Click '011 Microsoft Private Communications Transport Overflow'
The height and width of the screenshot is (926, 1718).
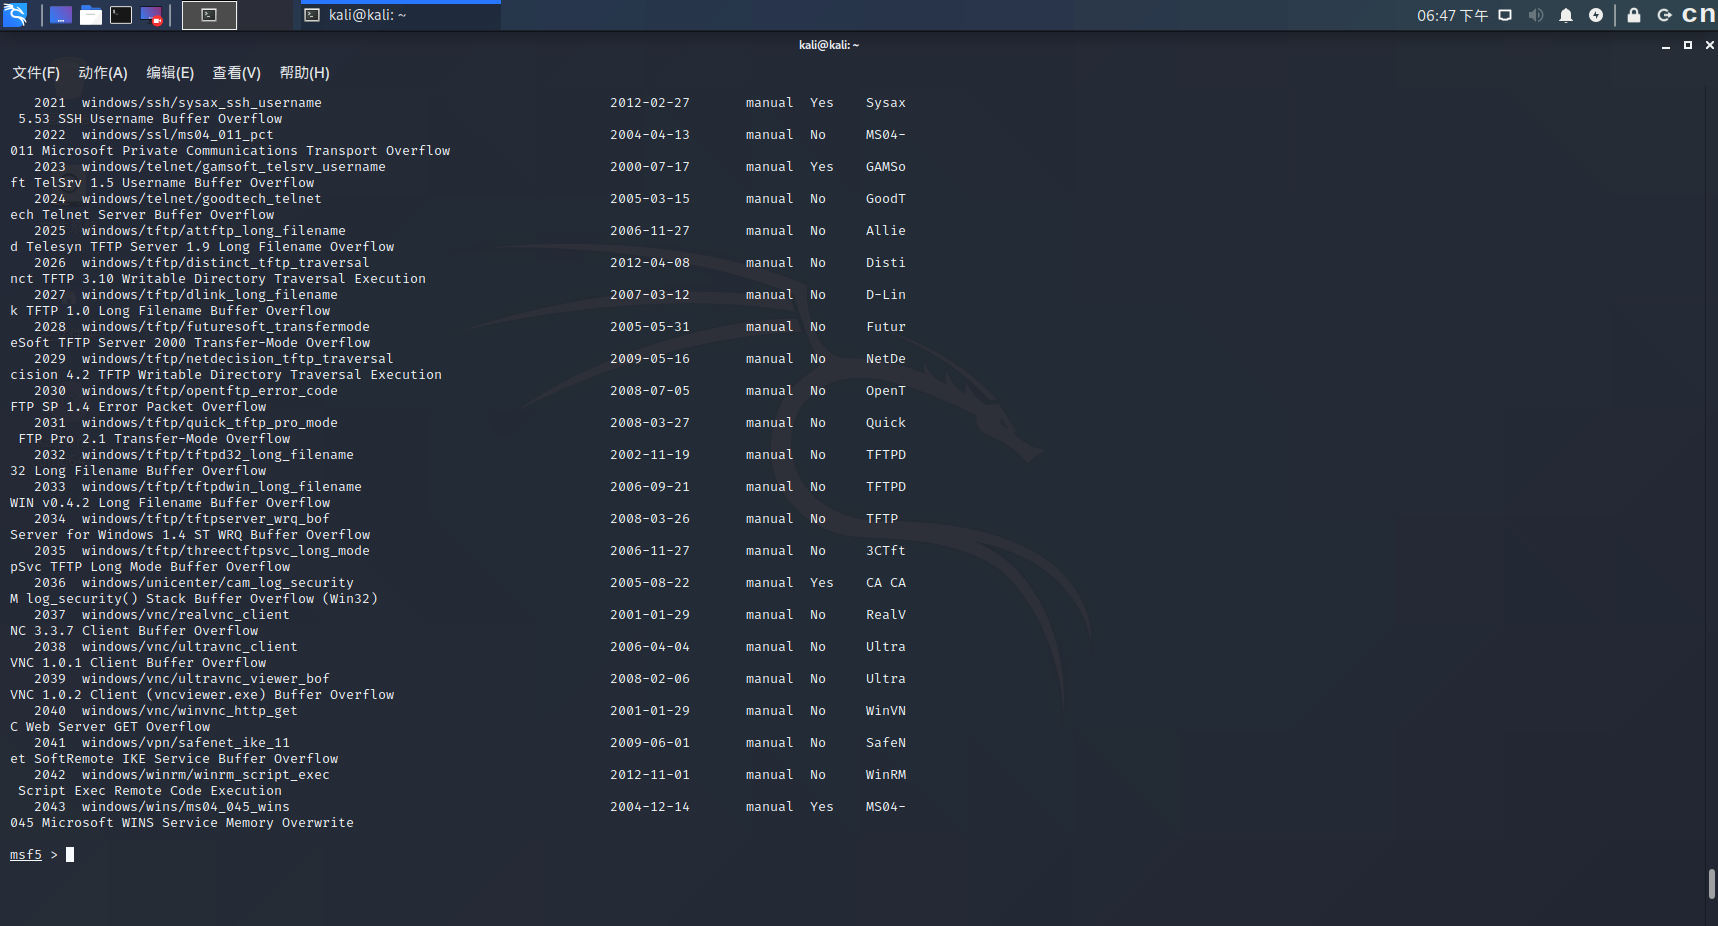click(x=230, y=151)
